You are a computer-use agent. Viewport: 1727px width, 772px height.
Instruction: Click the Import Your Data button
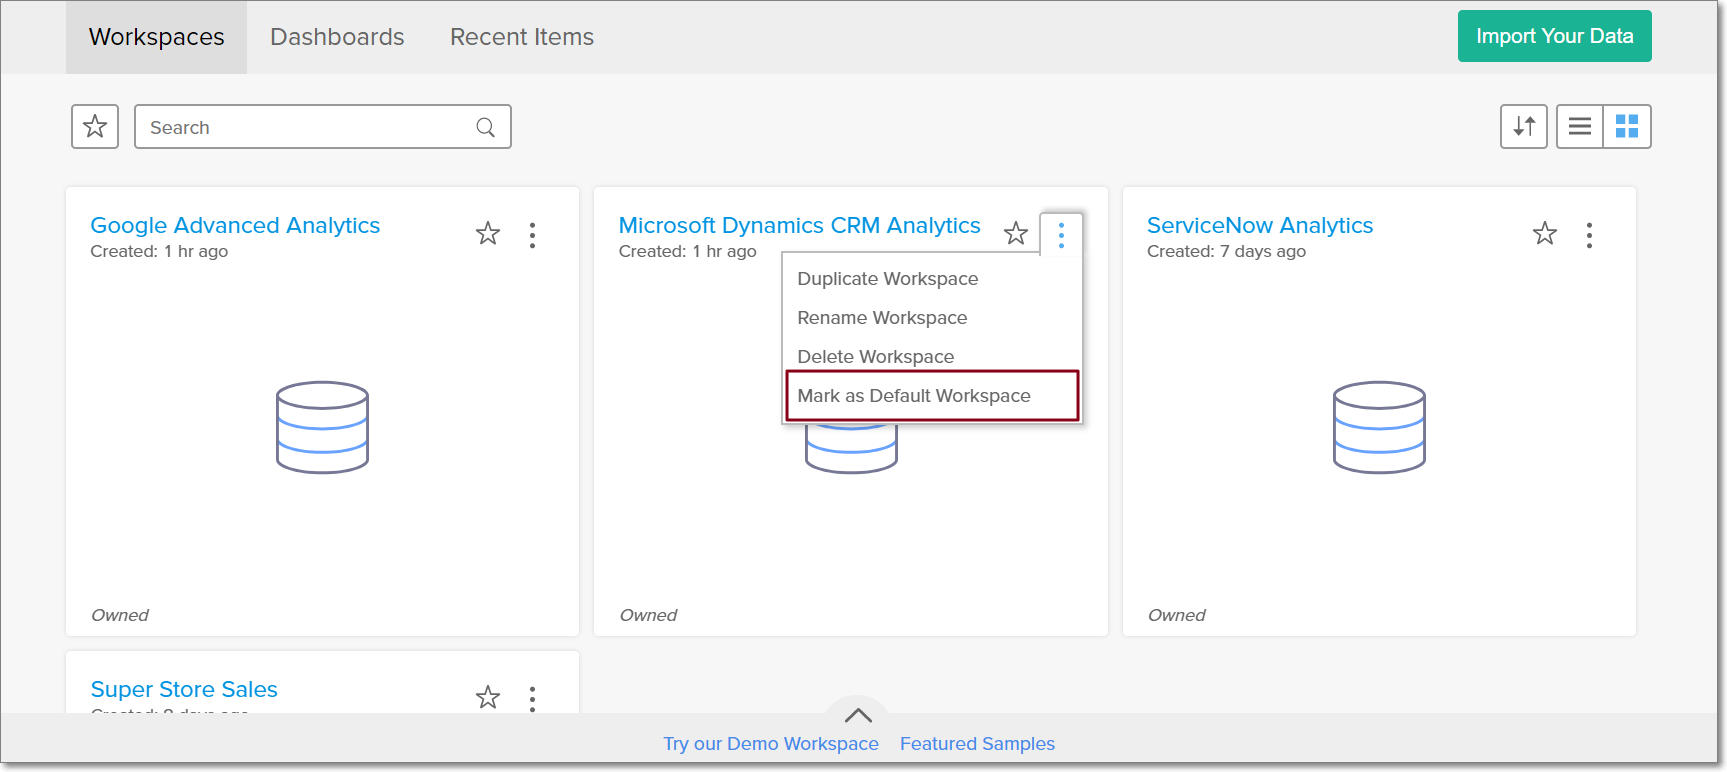1554,37
